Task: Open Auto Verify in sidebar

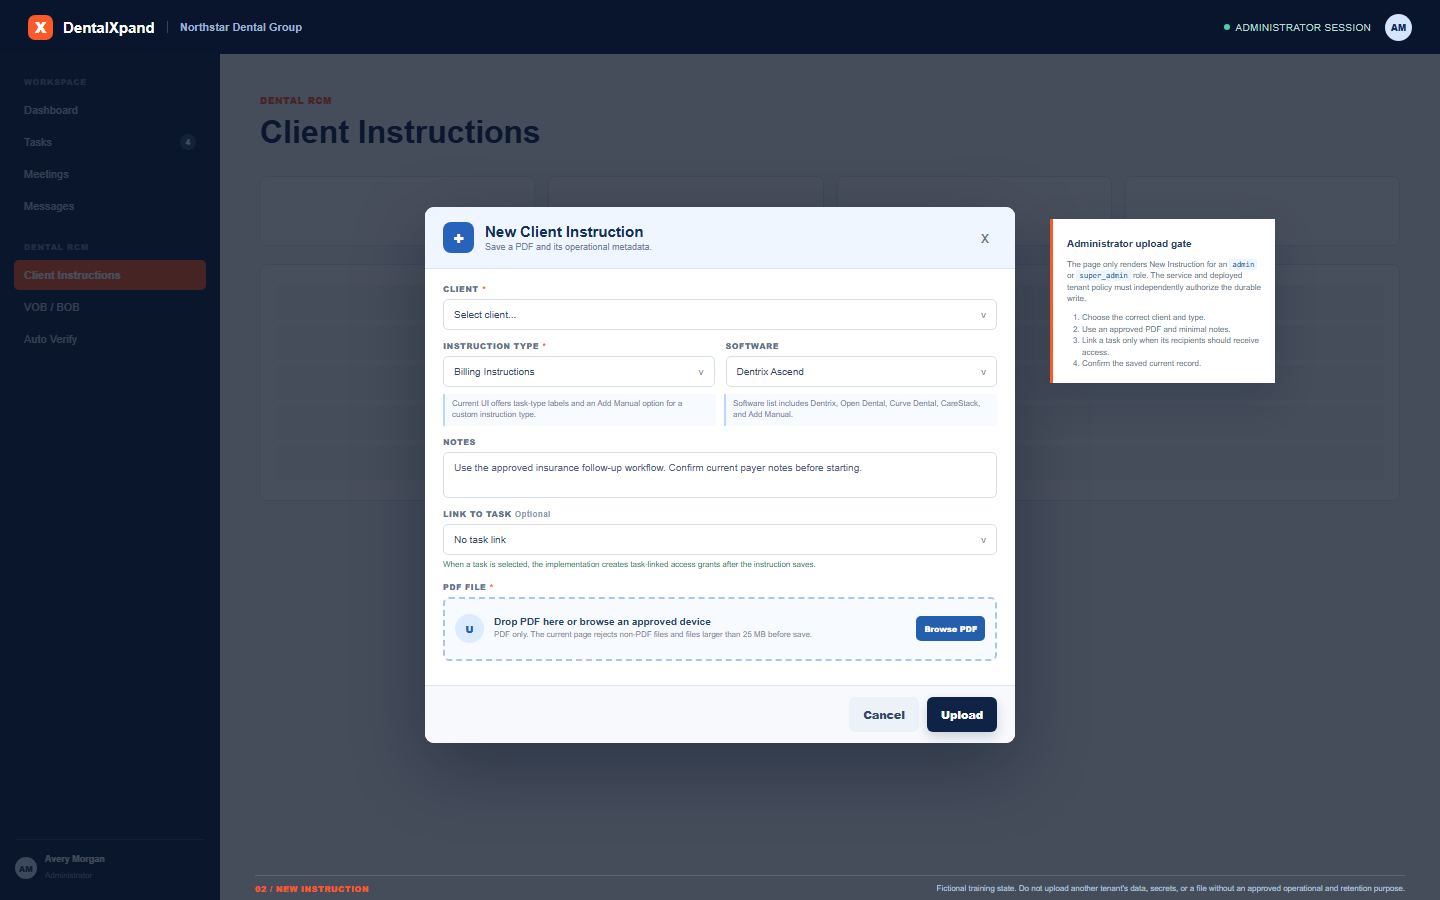Action: pos(110,339)
